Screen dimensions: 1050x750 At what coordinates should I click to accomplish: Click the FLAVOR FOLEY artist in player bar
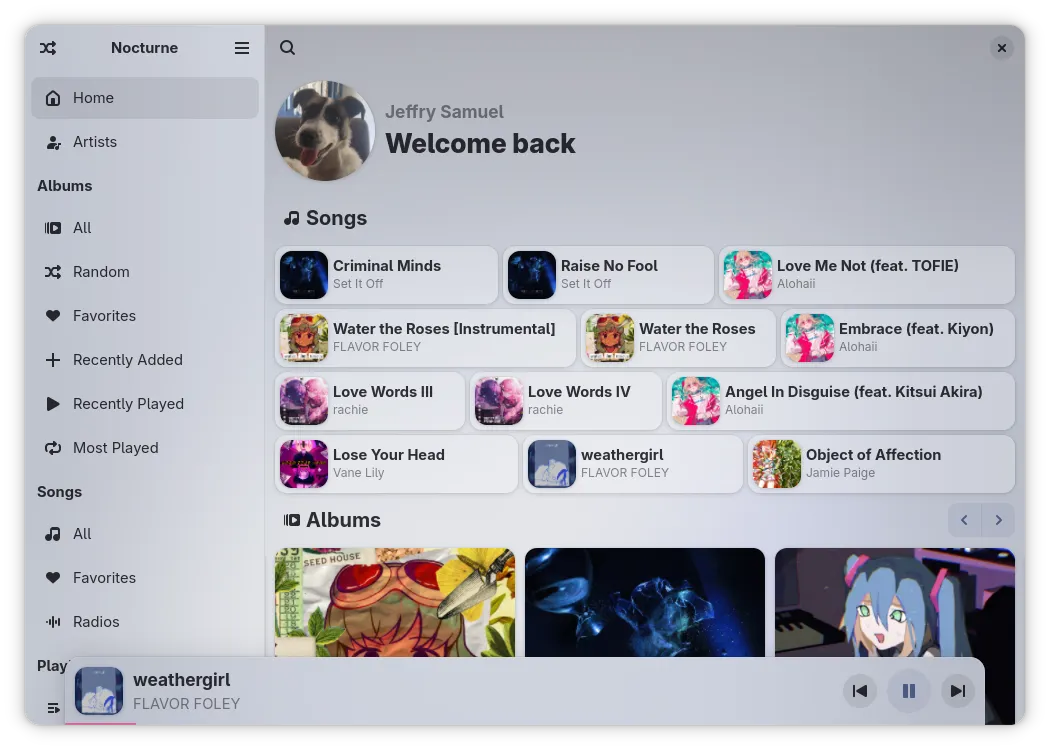tap(186, 704)
